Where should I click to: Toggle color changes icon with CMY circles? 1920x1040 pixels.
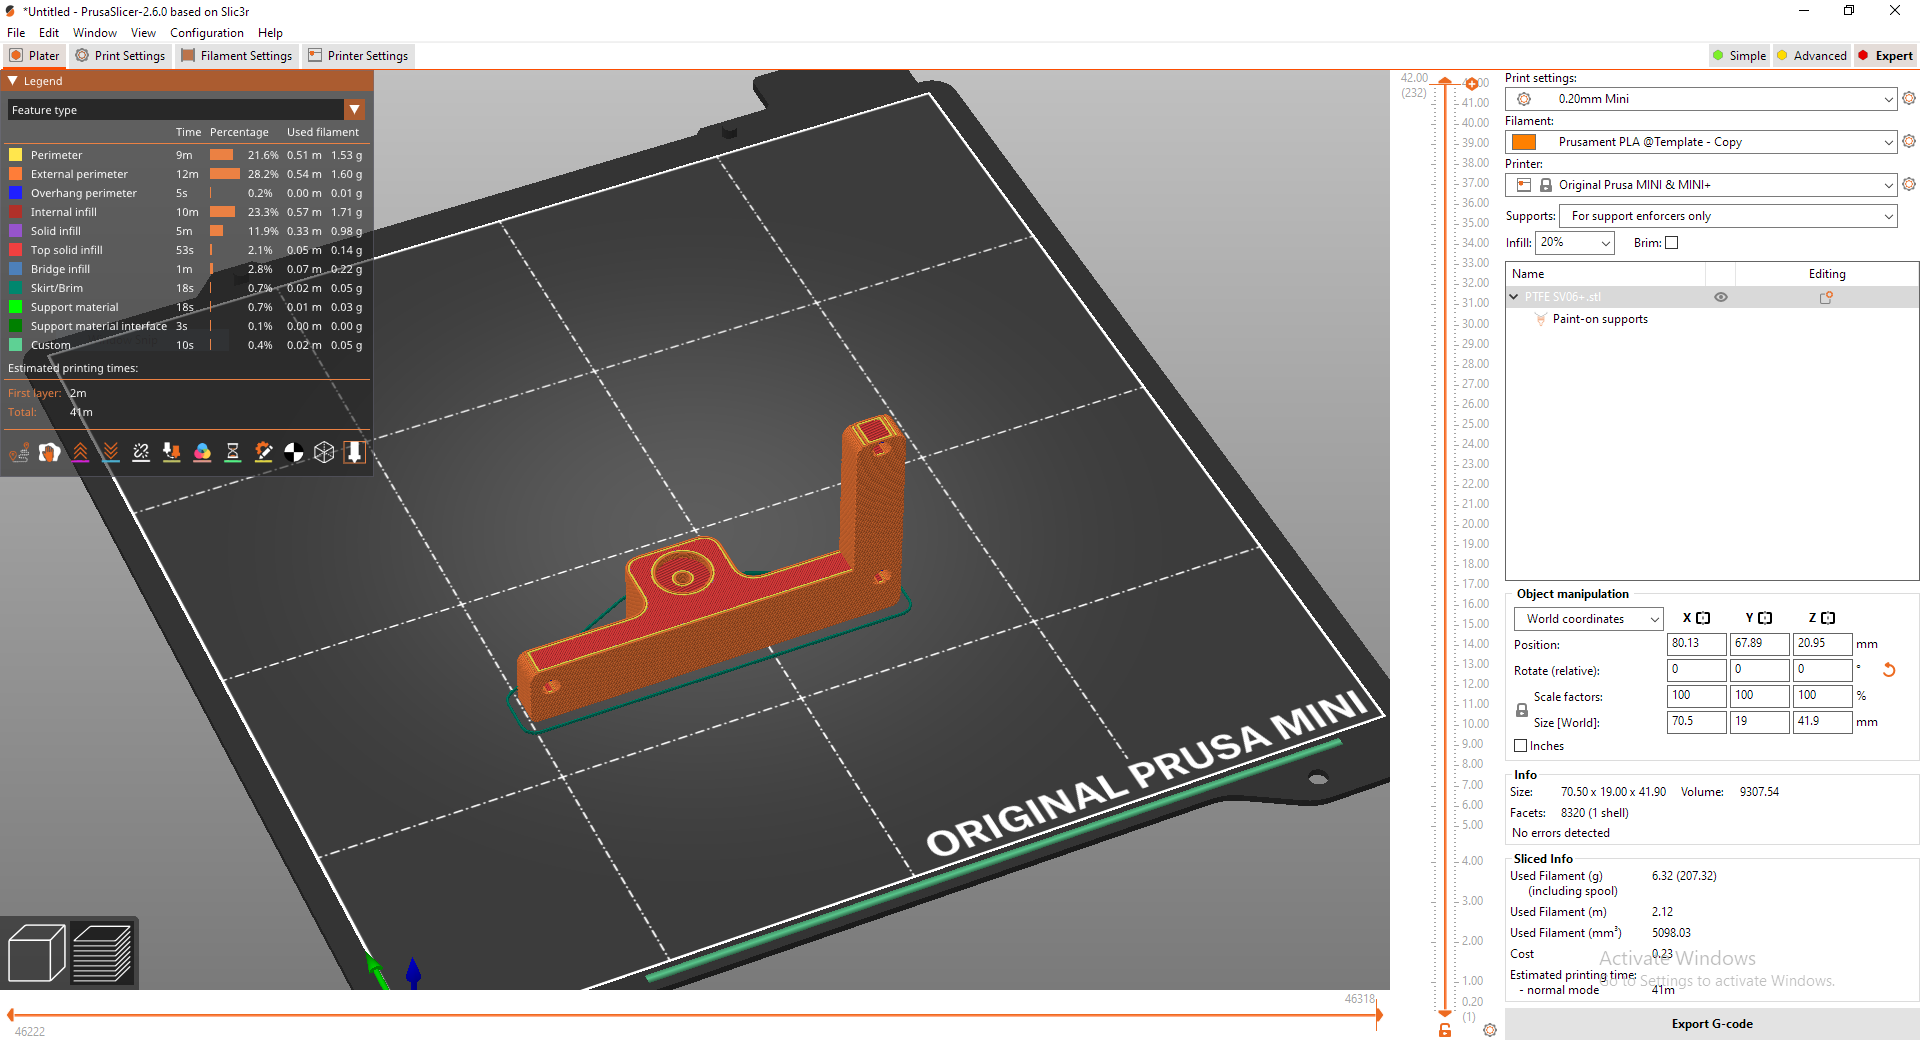coord(202,453)
